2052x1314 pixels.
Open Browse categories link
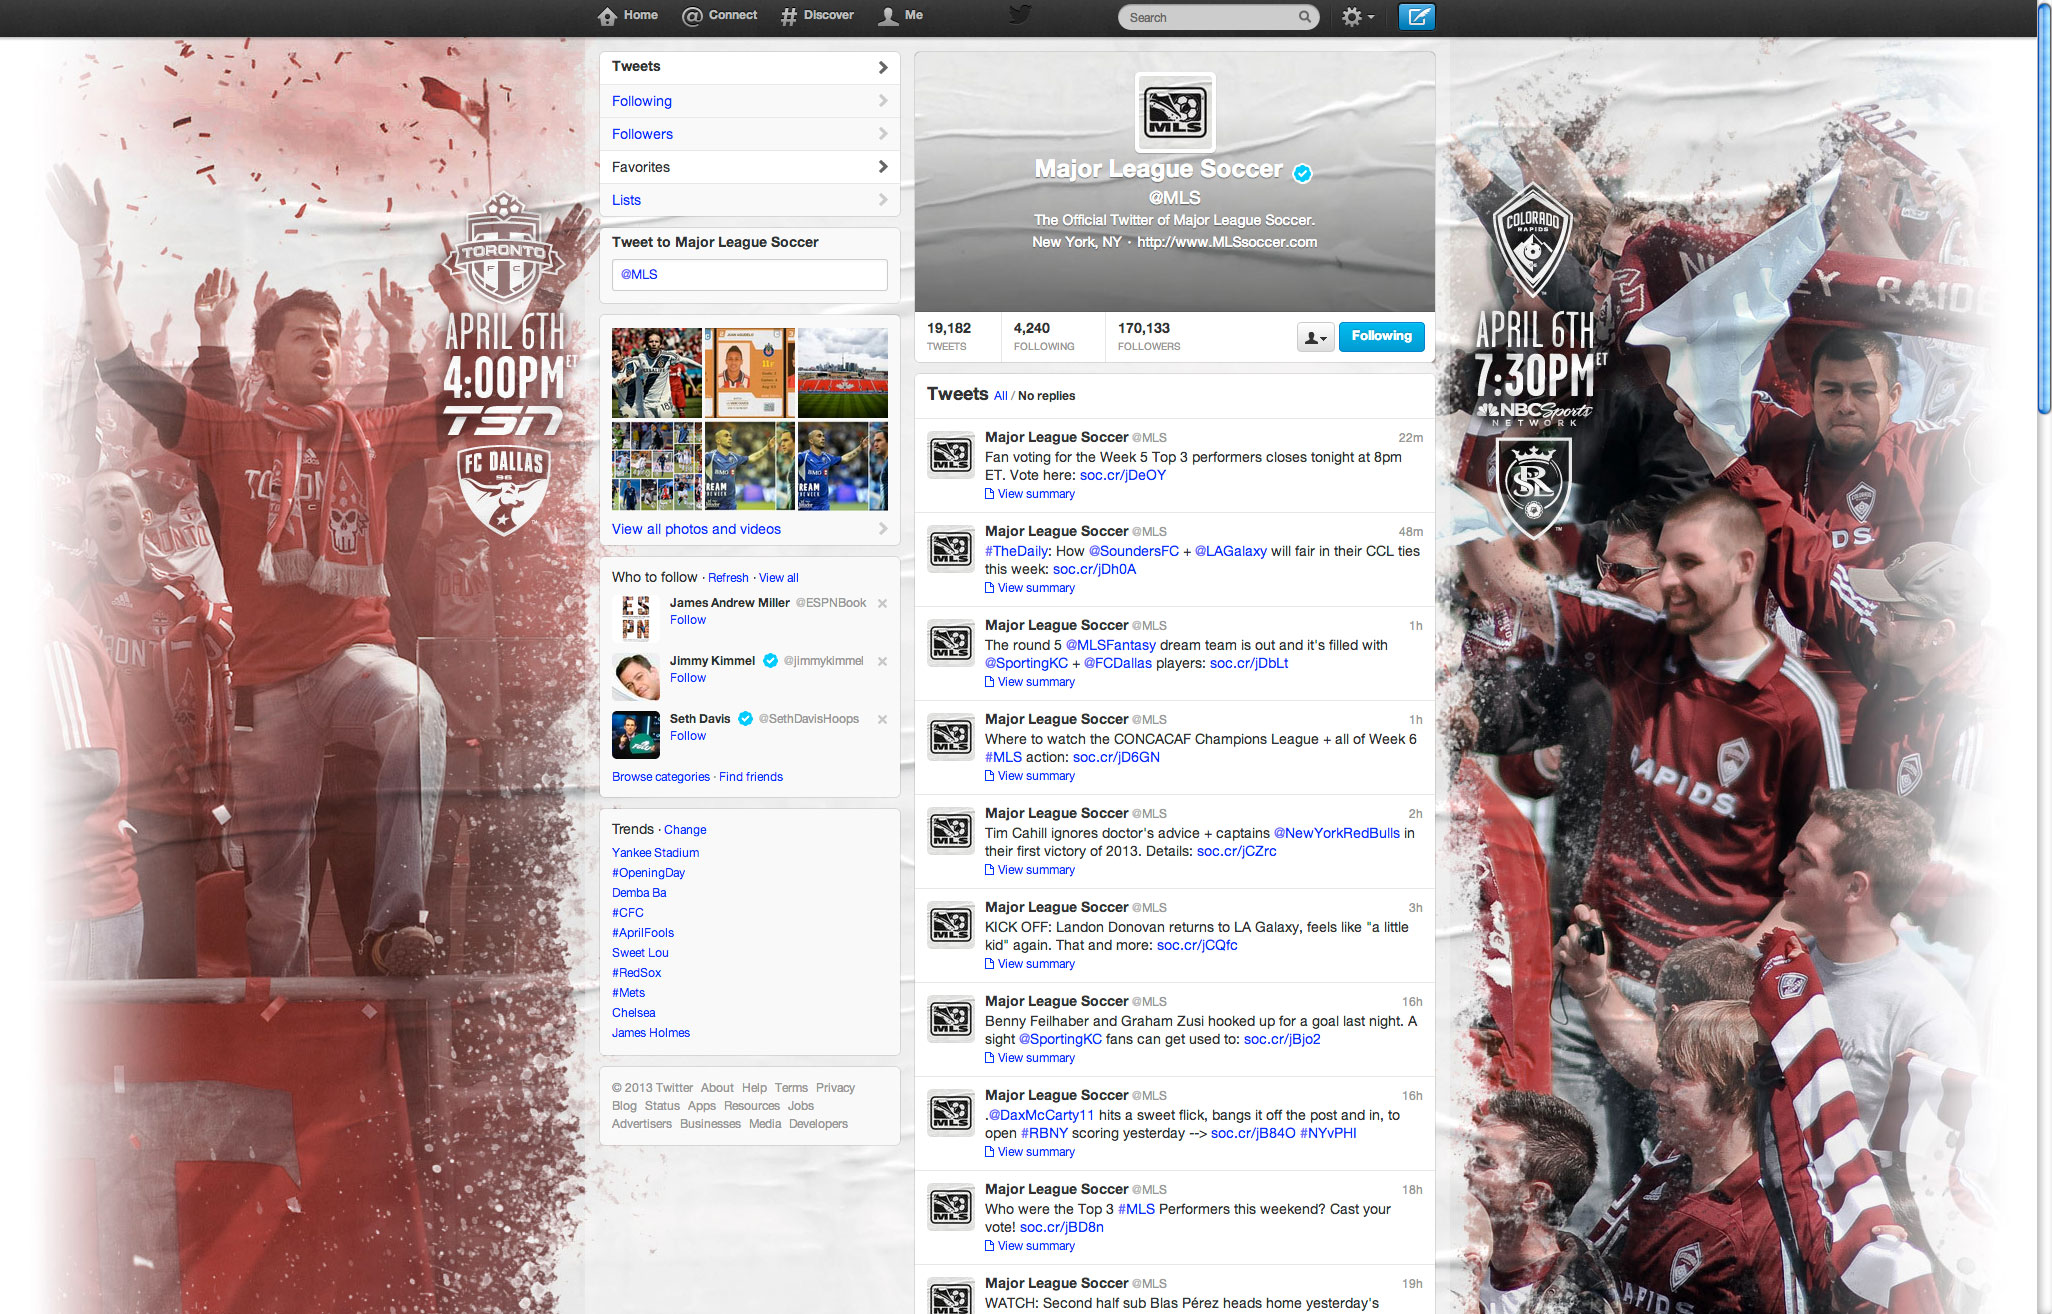click(661, 777)
